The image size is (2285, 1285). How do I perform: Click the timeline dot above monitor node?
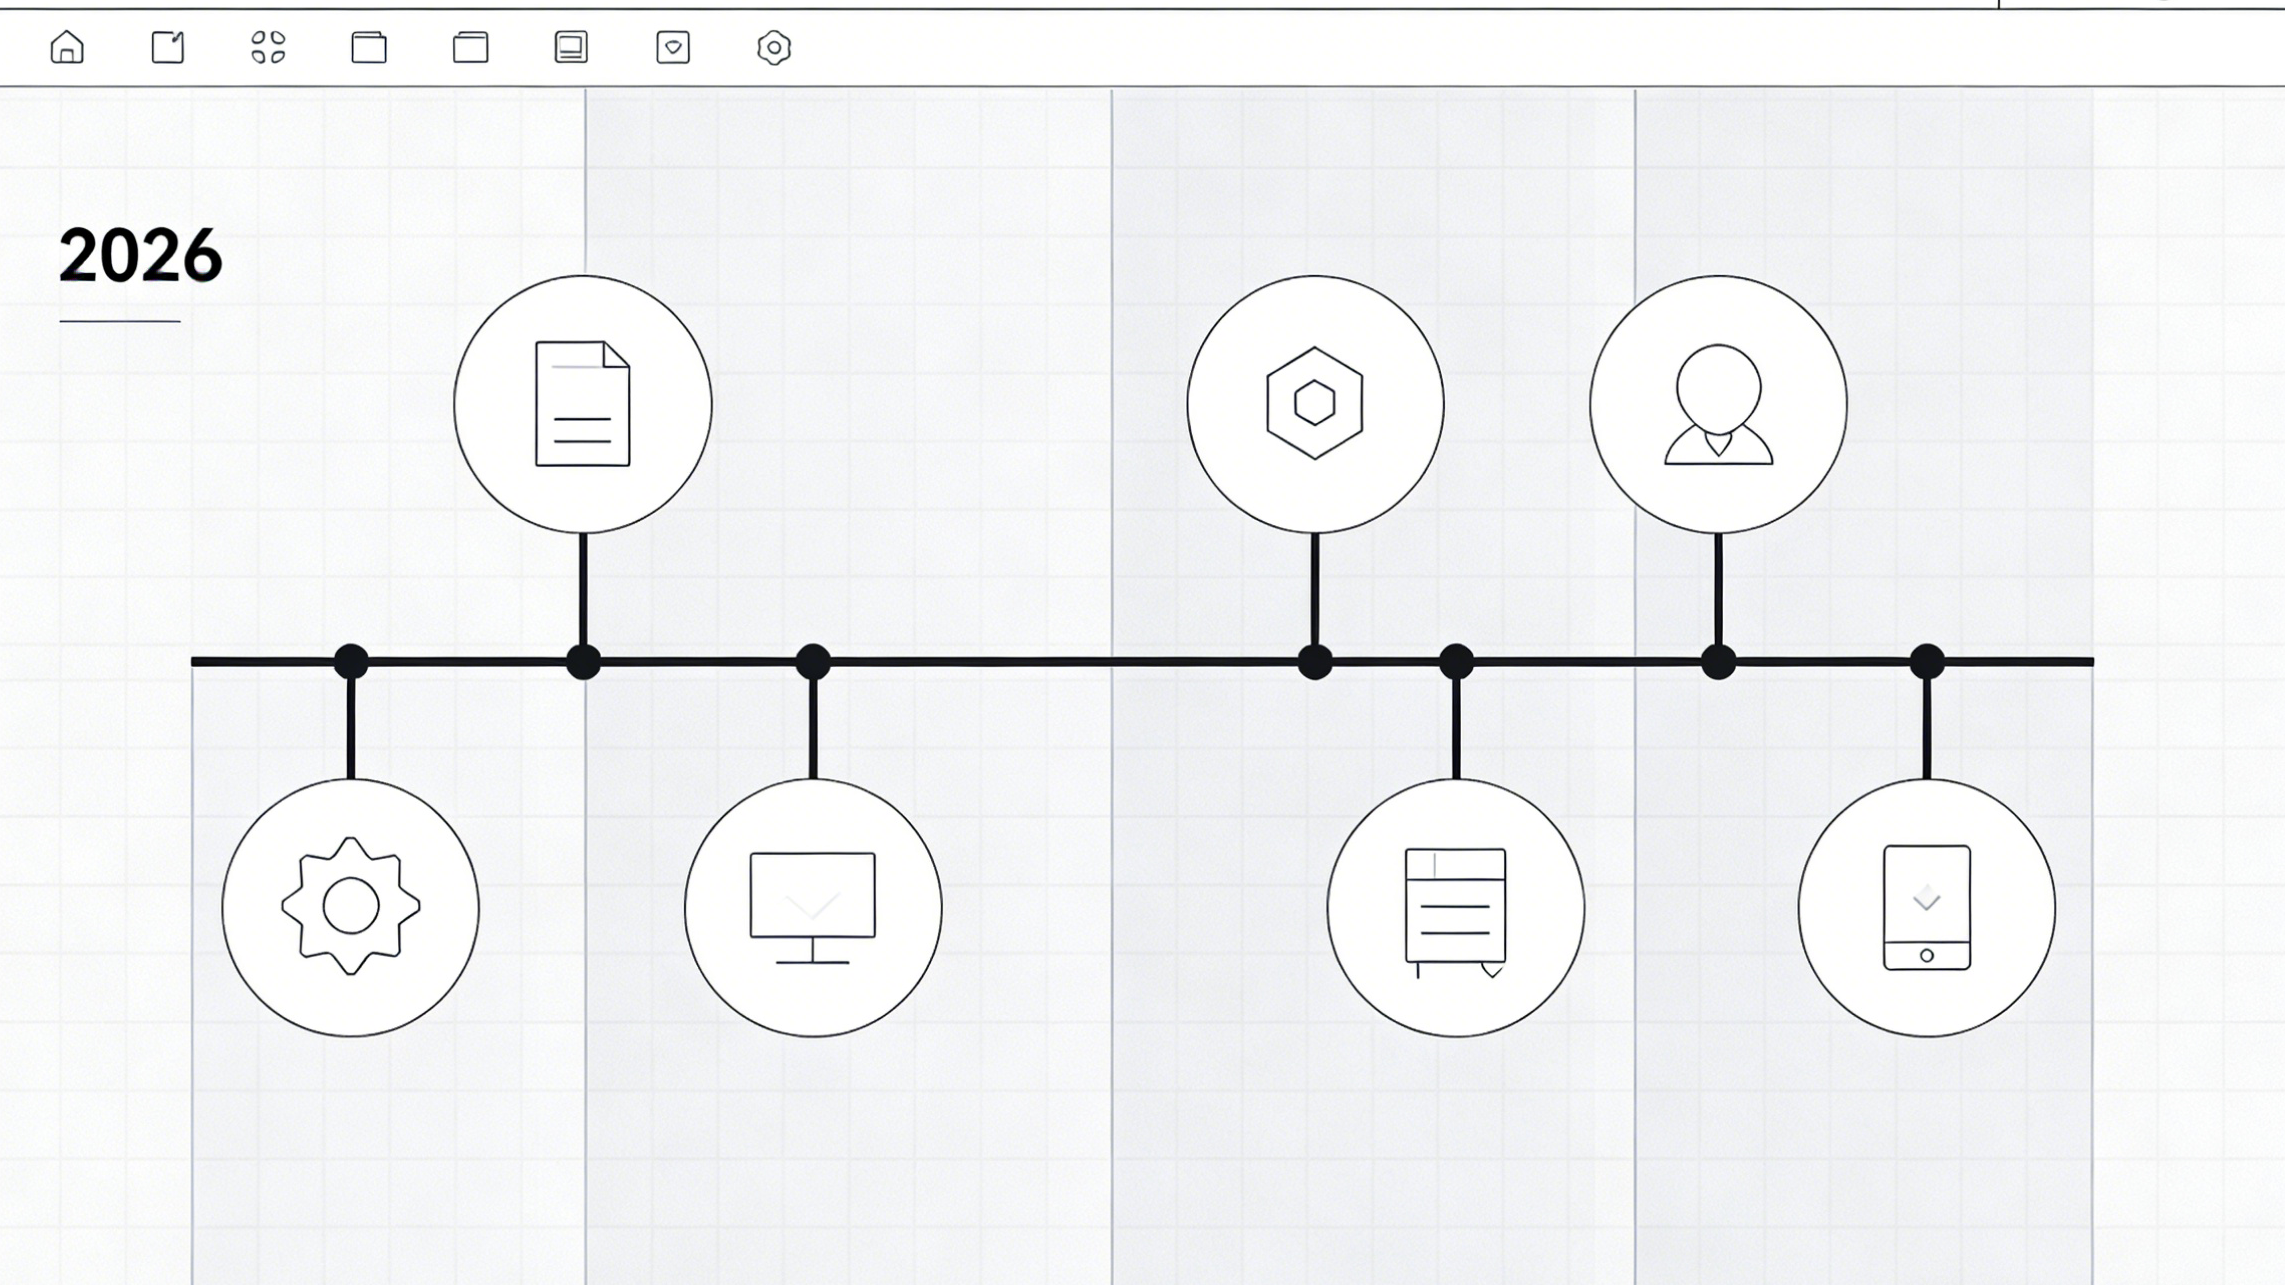pos(813,661)
